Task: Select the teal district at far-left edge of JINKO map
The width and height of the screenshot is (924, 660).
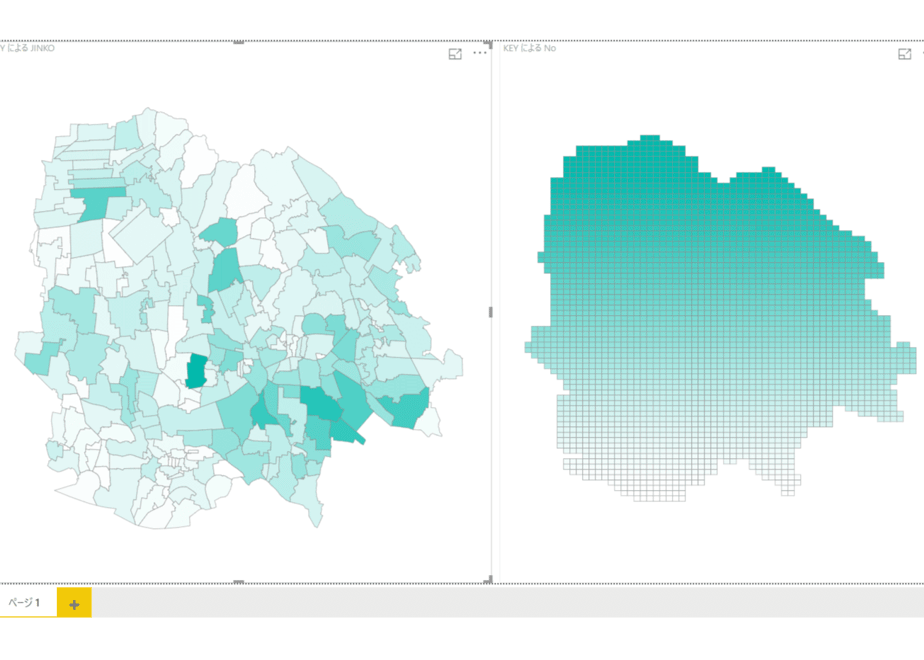Action: pyautogui.click(x=41, y=358)
